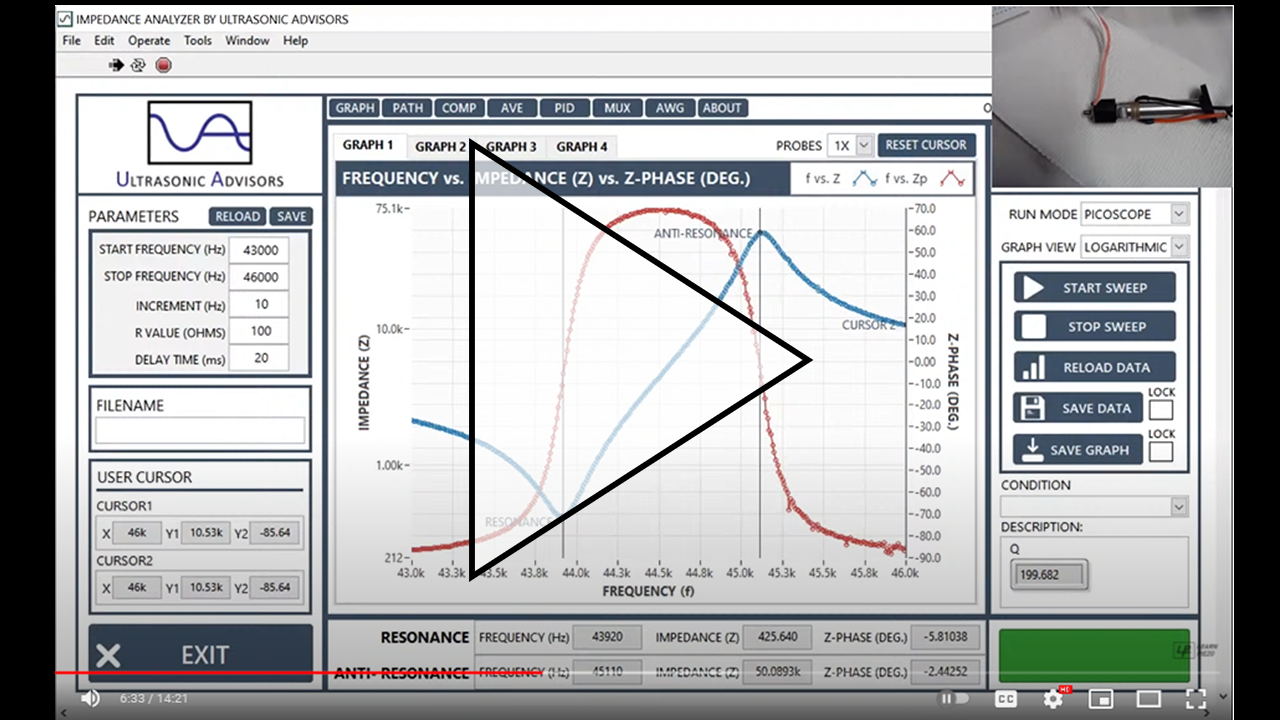Screen dimensions: 1280x720
Task: Switch to the PID tab
Action: pyautogui.click(x=564, y=108)
